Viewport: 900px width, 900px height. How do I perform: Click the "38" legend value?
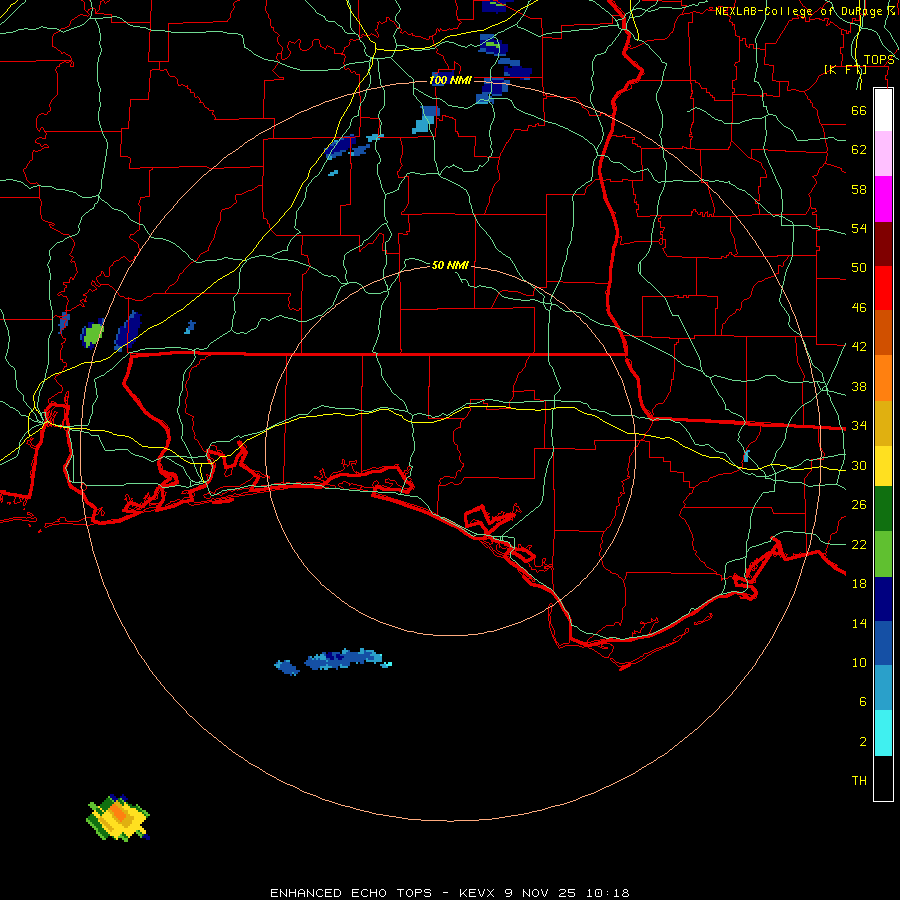tap(859, 386)
